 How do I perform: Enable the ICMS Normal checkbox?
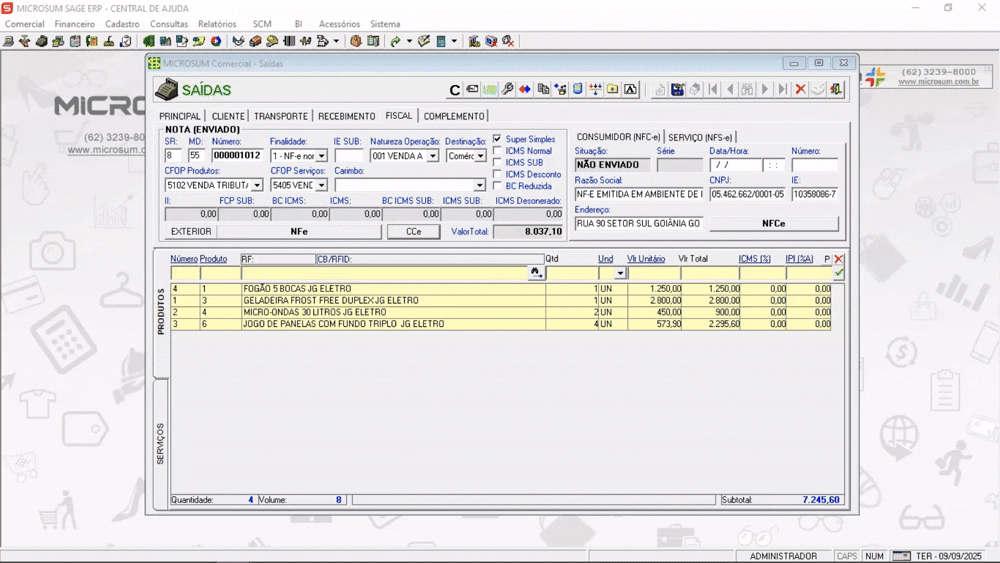pos(498,151)
